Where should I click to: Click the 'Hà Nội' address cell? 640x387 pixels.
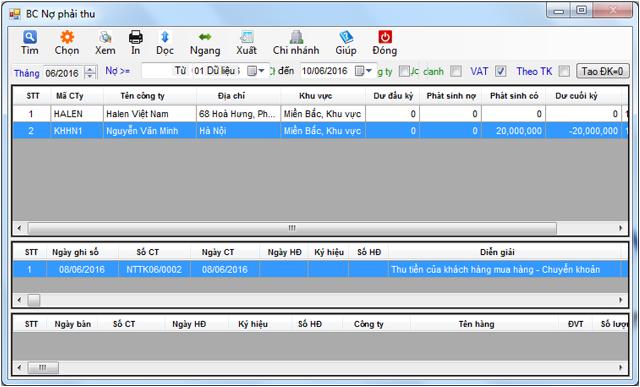pyautogui.click(x=238, y=131)
